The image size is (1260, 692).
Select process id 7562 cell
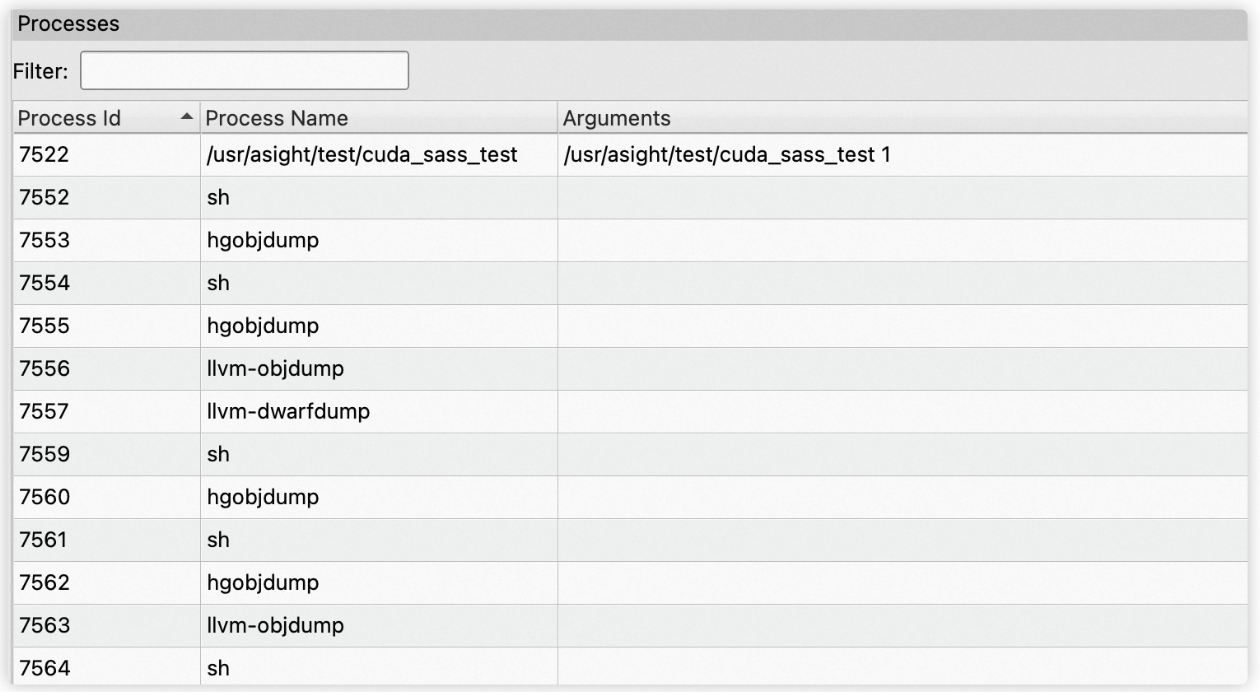click(105, 582)
